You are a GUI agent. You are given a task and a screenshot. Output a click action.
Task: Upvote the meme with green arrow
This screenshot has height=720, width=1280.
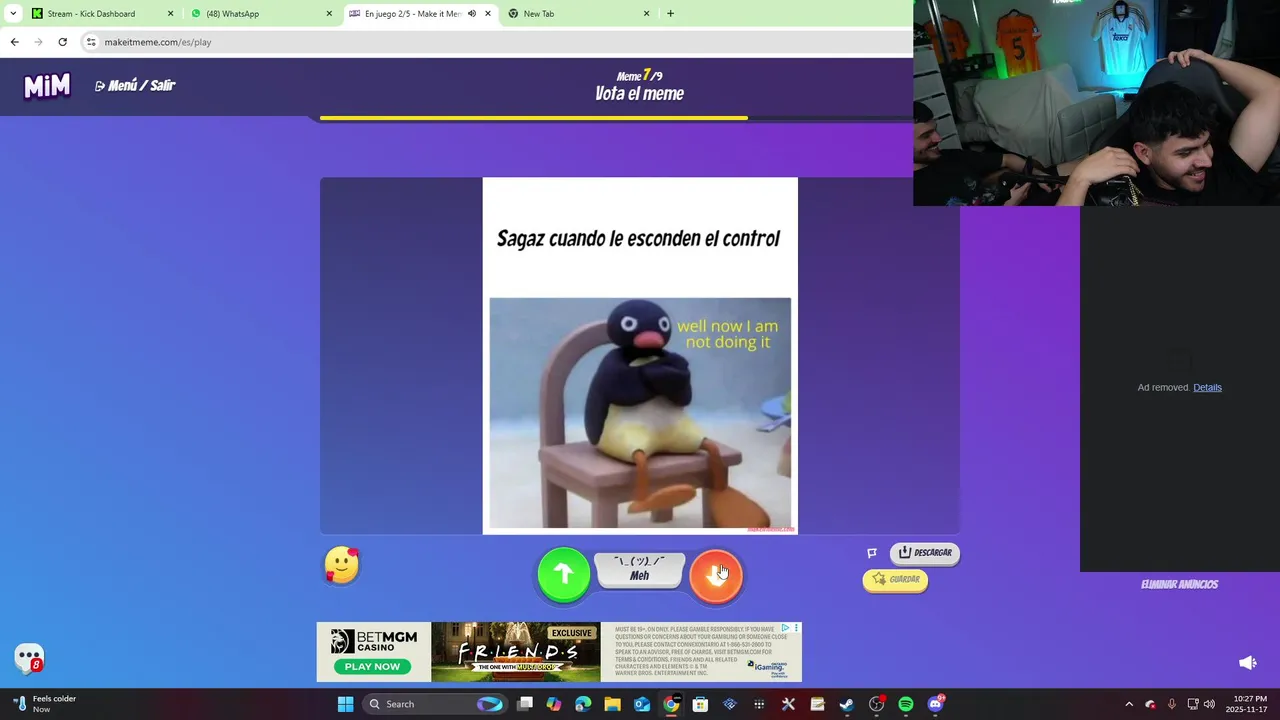point(563,574)
